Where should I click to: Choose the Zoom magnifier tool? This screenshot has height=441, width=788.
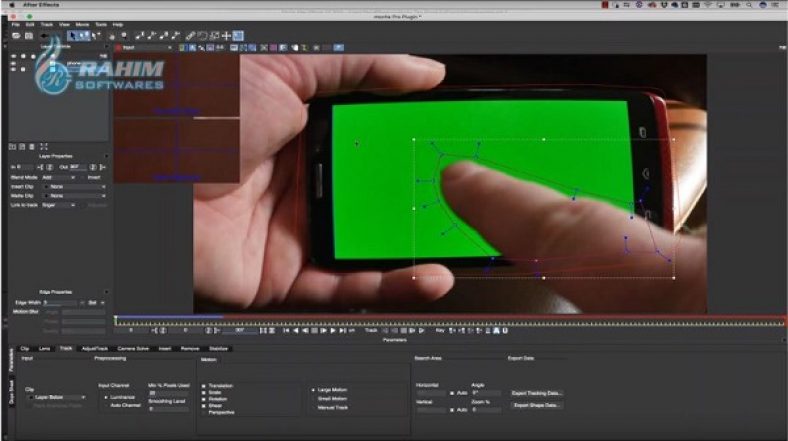[124, 36]
